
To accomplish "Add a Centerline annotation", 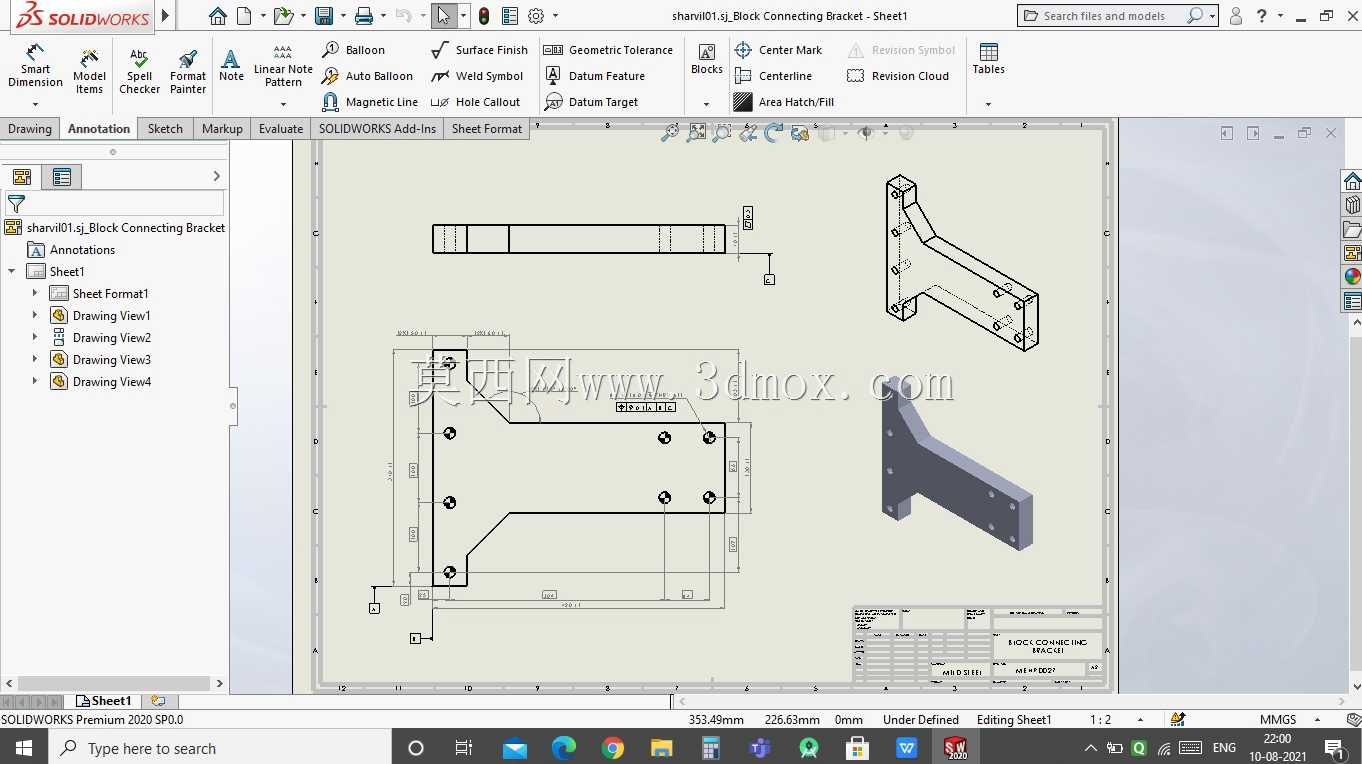I will point(773,76).
